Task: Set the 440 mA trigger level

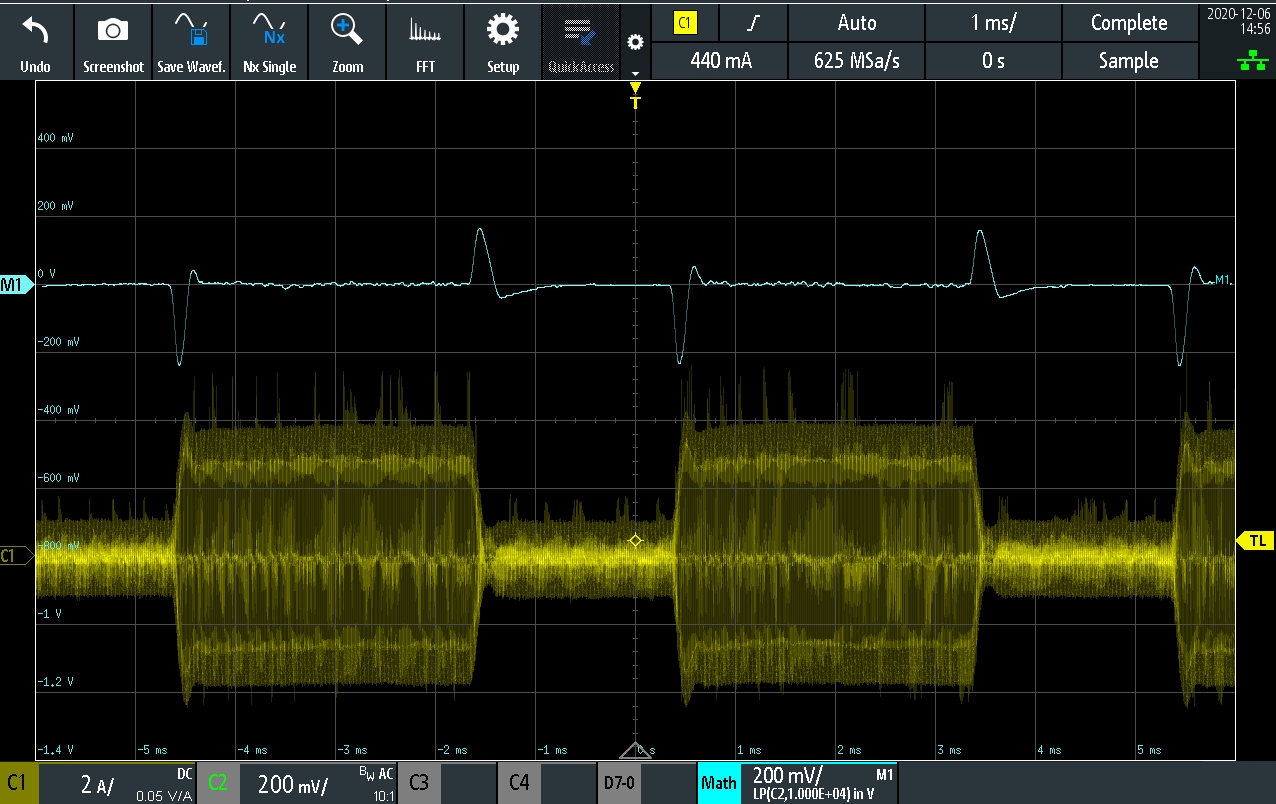Action: (x=720, y=61)
